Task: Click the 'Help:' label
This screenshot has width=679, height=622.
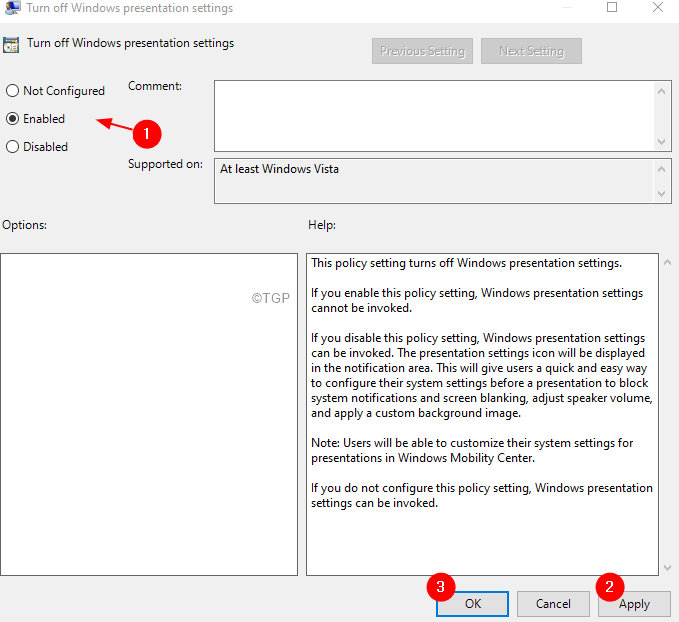Action: (322, 225)
